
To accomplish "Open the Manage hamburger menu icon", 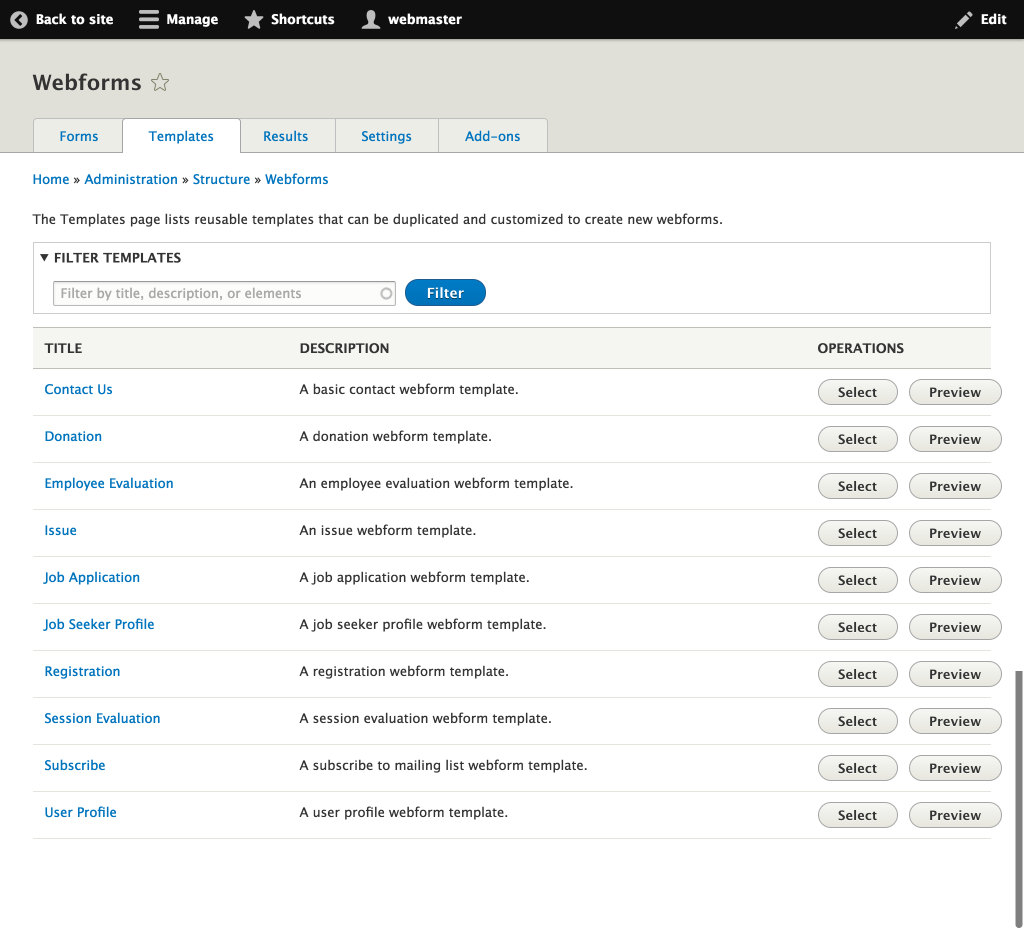I will (149, 20).
